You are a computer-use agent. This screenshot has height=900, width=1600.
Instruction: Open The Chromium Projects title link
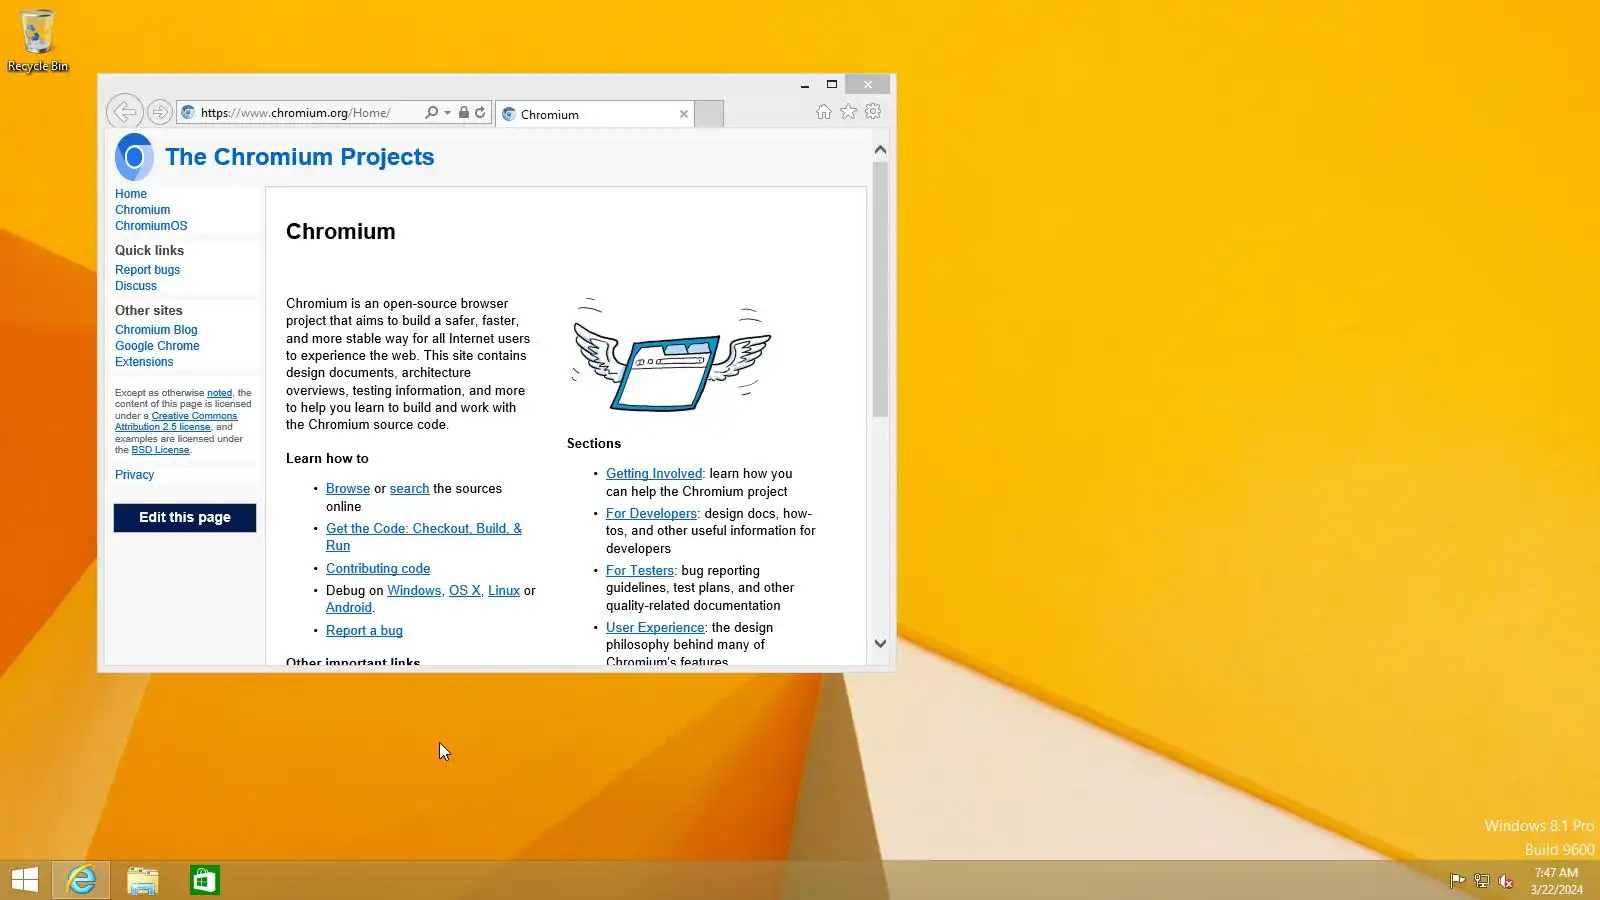point(300,157)
